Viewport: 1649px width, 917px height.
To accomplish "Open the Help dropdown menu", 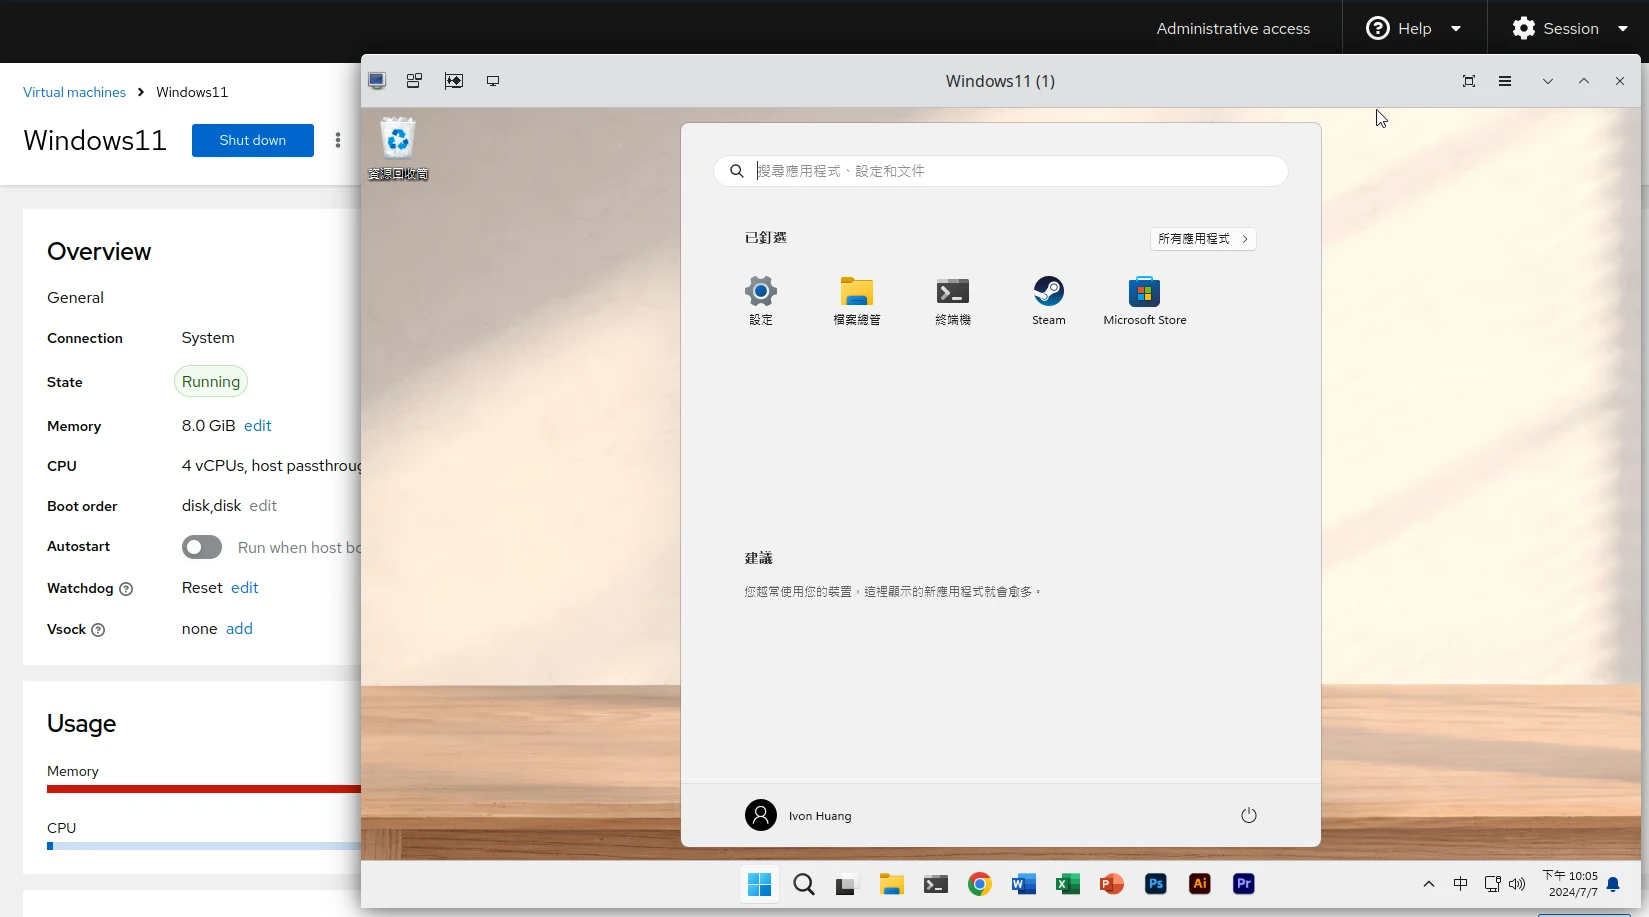I will (x=1413, y=28).
